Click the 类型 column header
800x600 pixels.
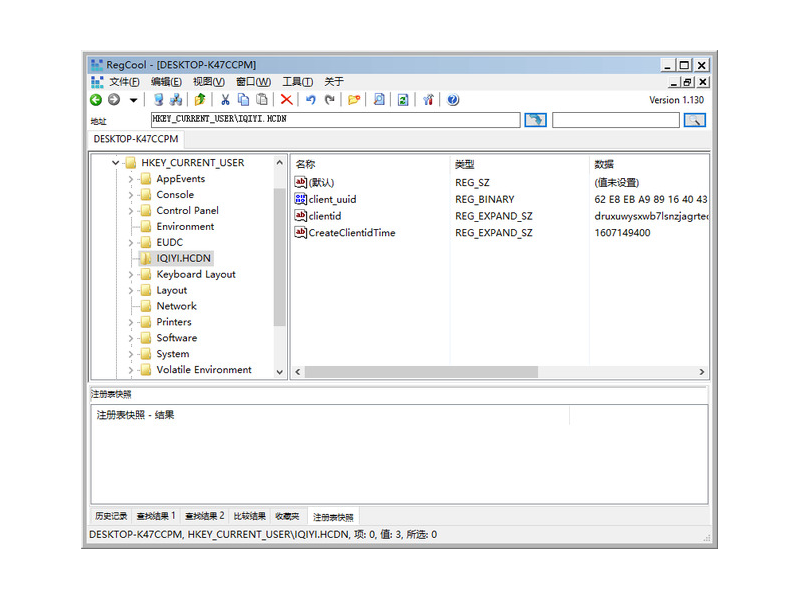point(464,164)
